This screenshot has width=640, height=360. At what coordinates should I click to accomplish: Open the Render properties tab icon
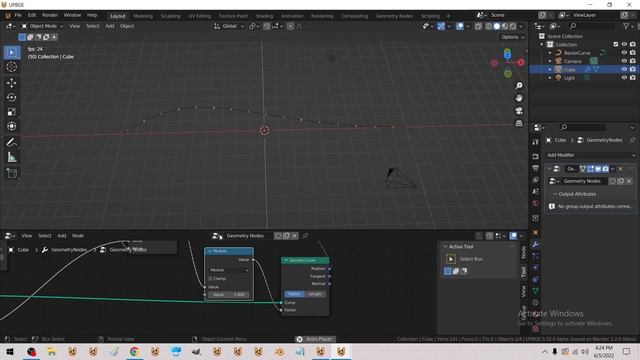[536, 157]
